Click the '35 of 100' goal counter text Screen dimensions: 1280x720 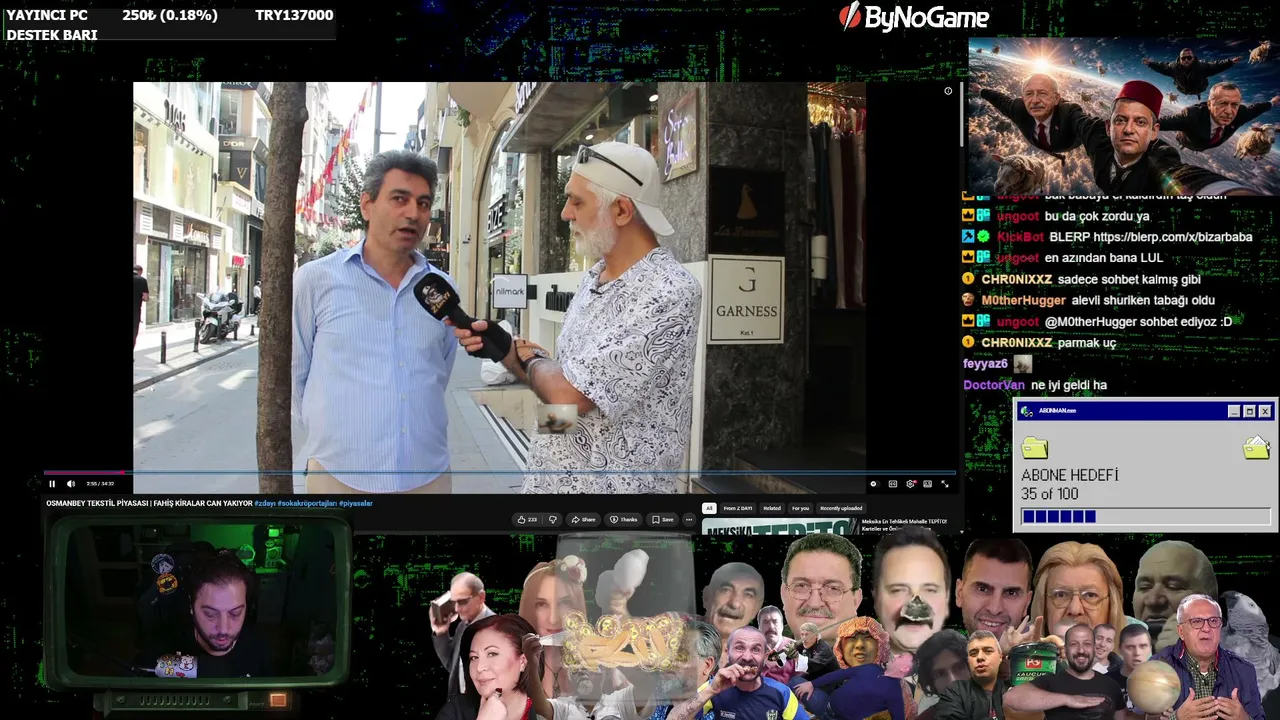pos(1050,494)
